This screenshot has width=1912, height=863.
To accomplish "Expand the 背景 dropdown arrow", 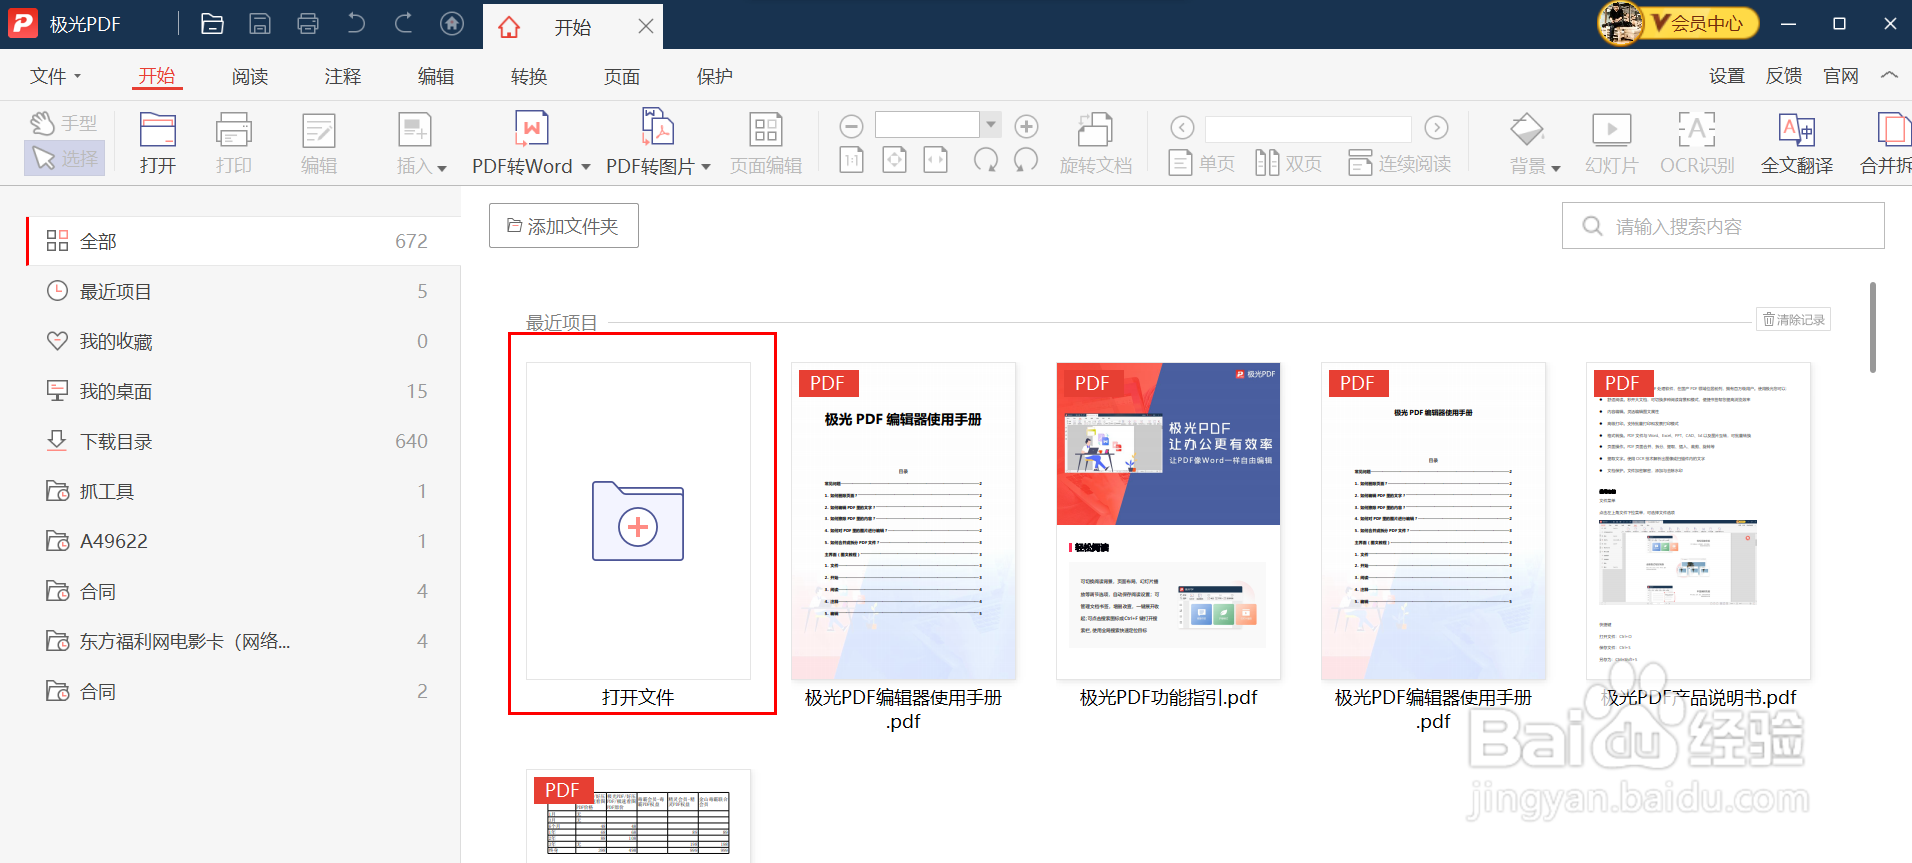I will (1556, 168).
